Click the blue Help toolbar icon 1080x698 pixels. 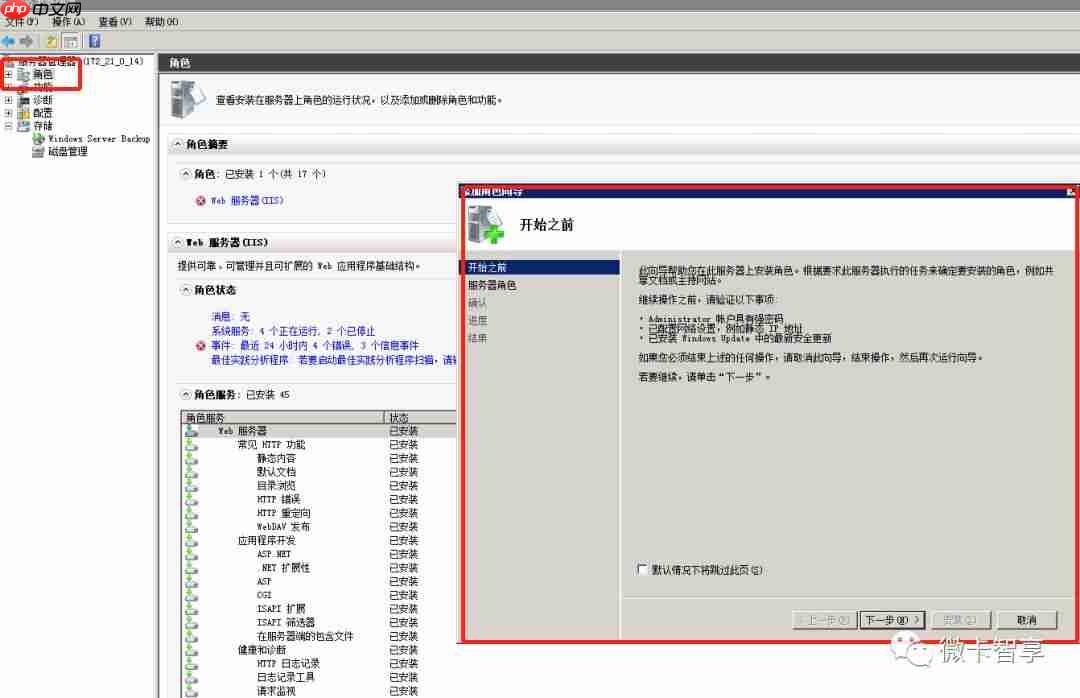[94, 41]
